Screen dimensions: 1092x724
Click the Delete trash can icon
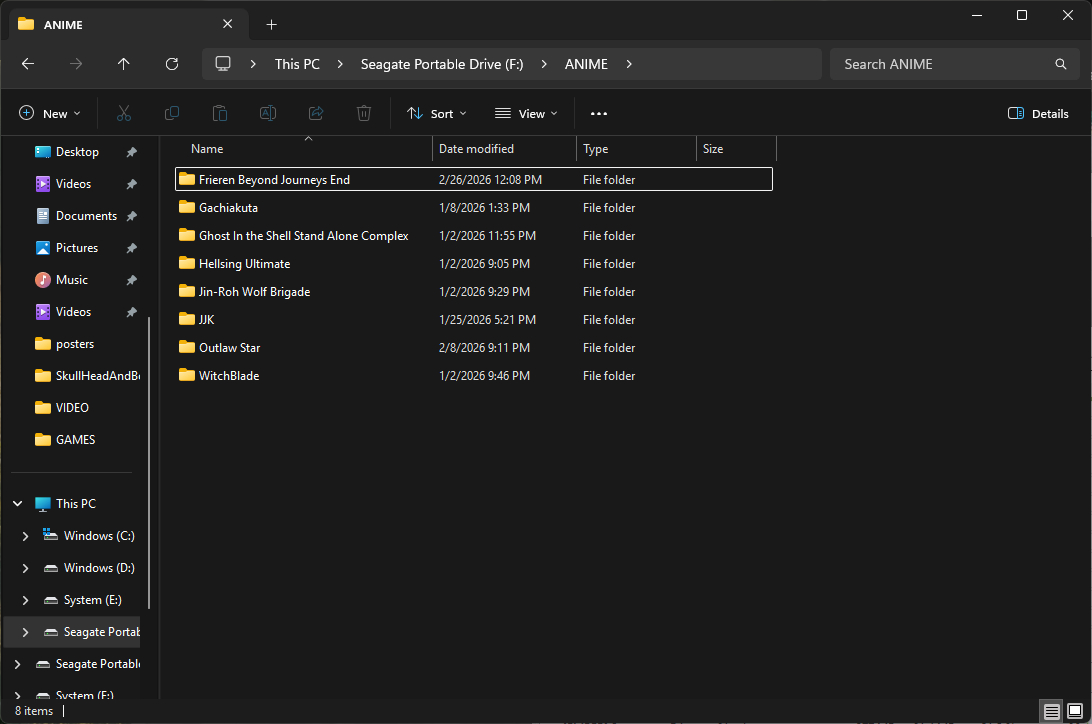[364, 114]
